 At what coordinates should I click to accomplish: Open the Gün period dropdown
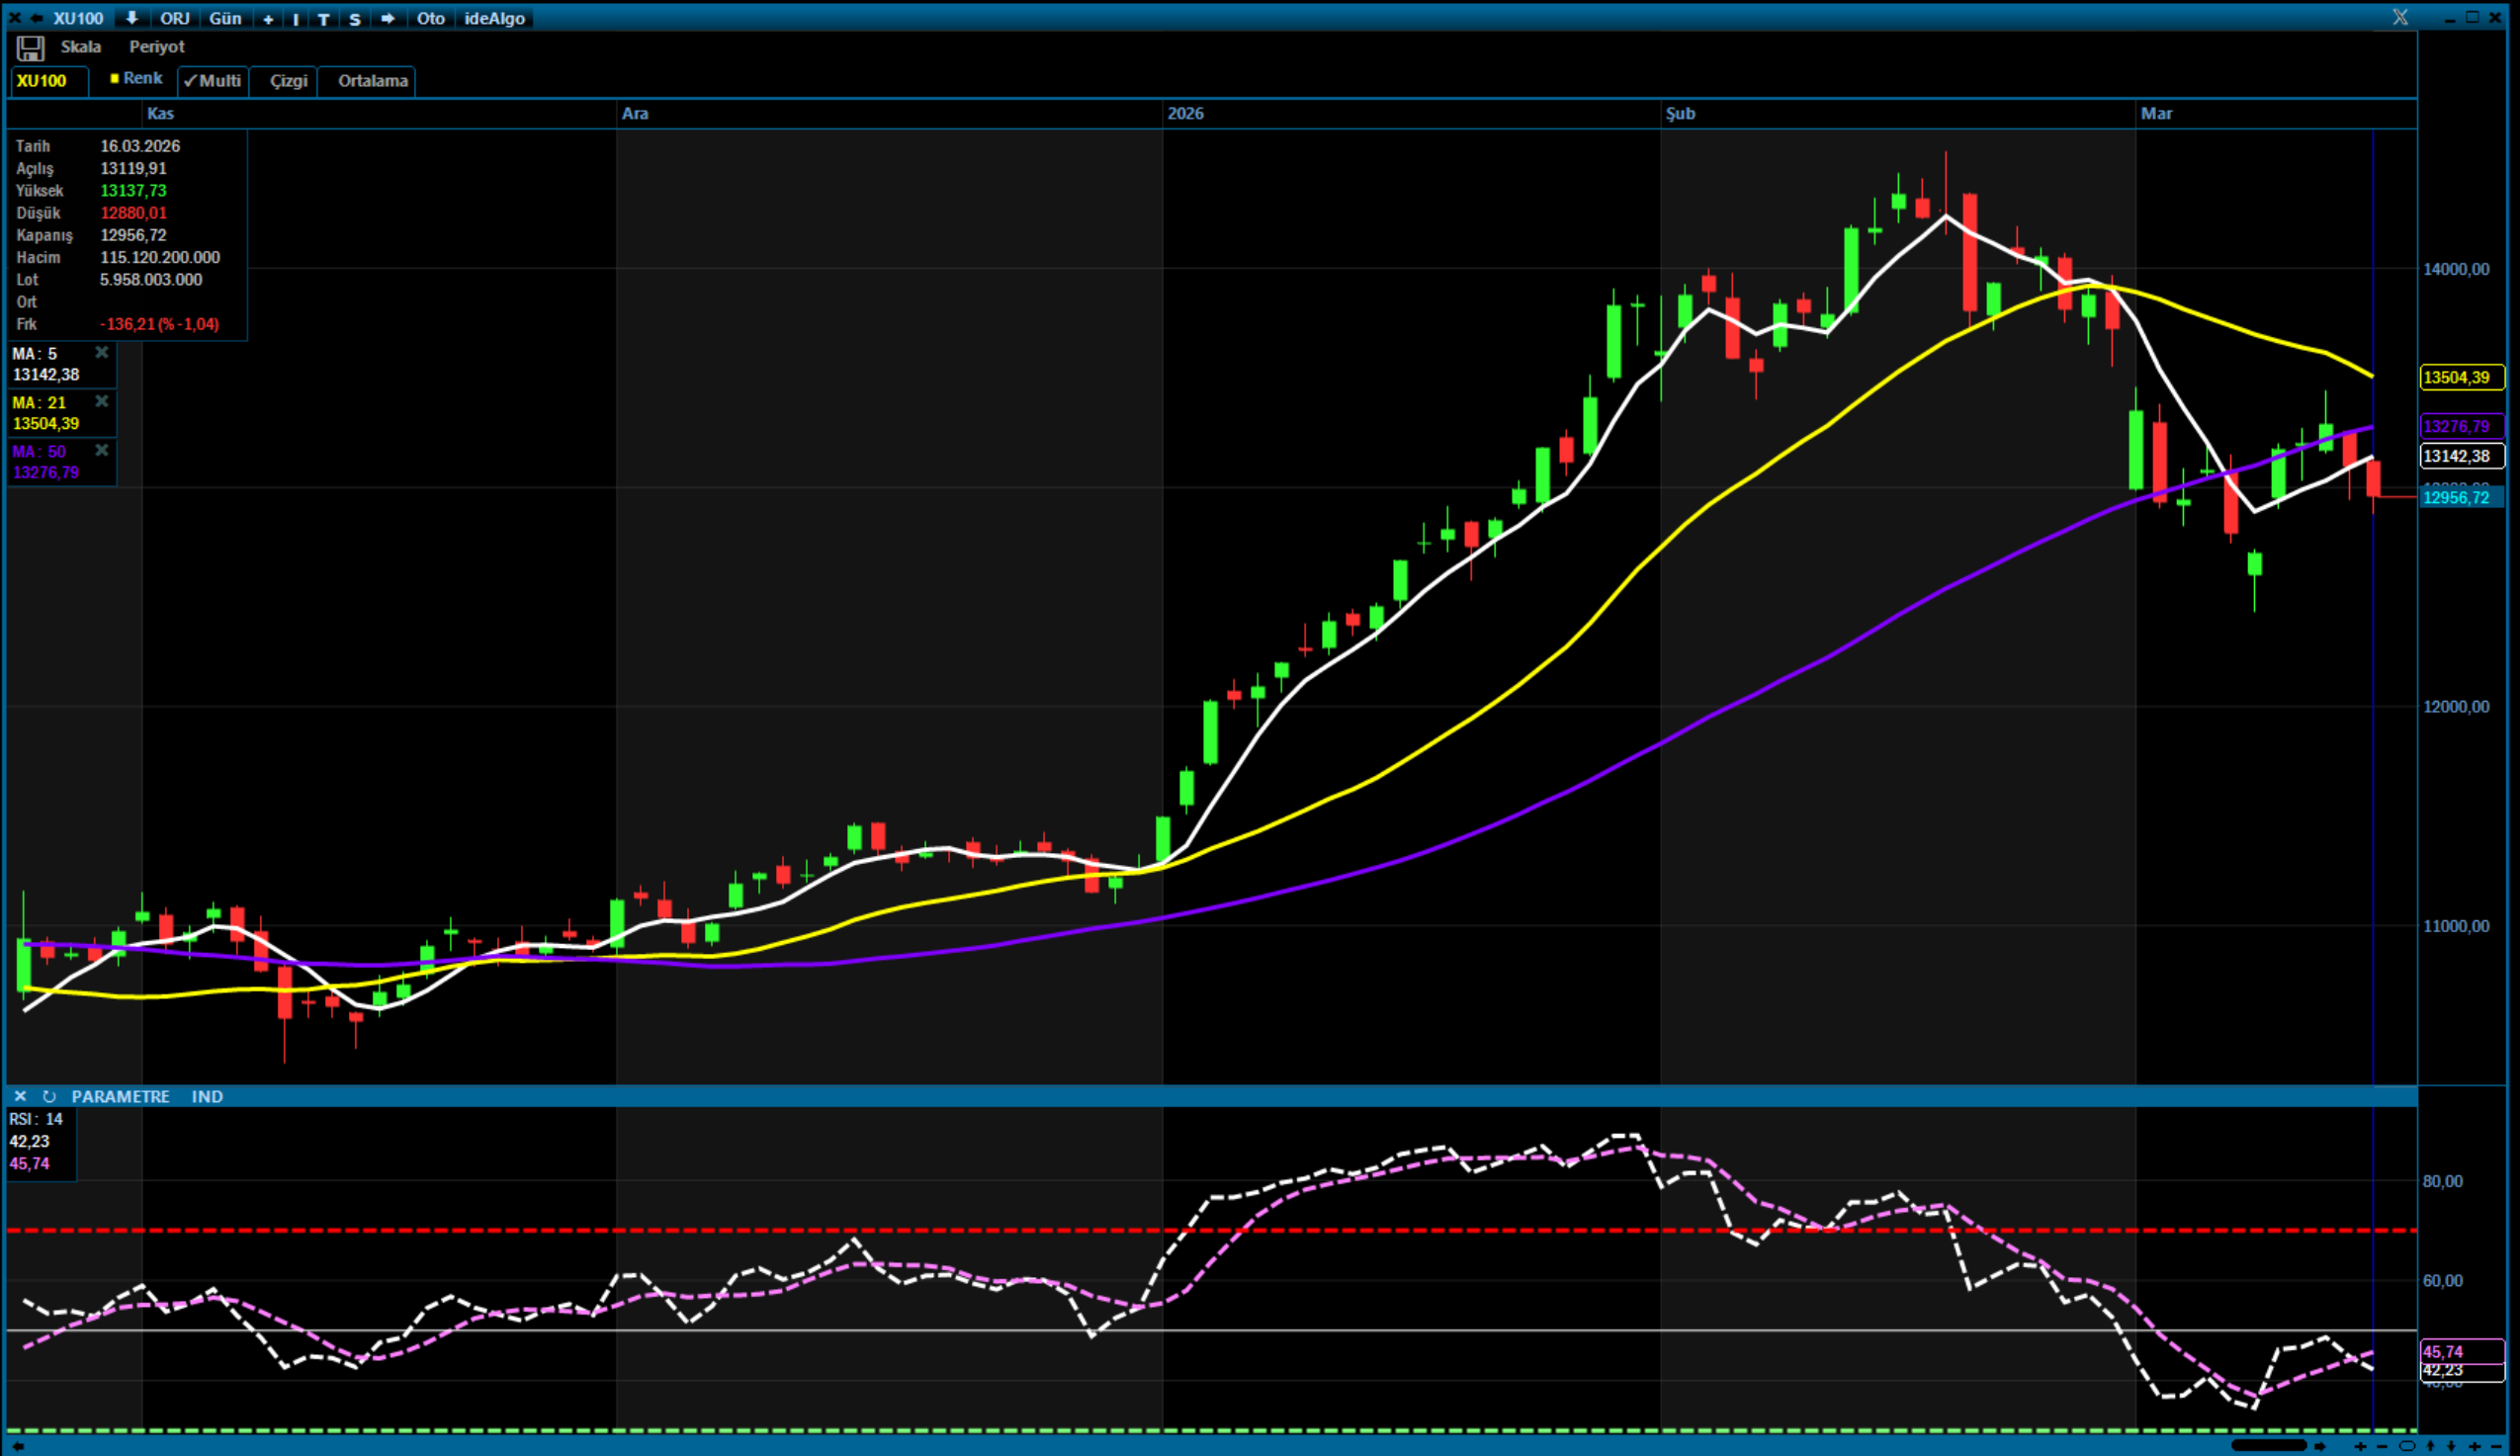(225, 18)
